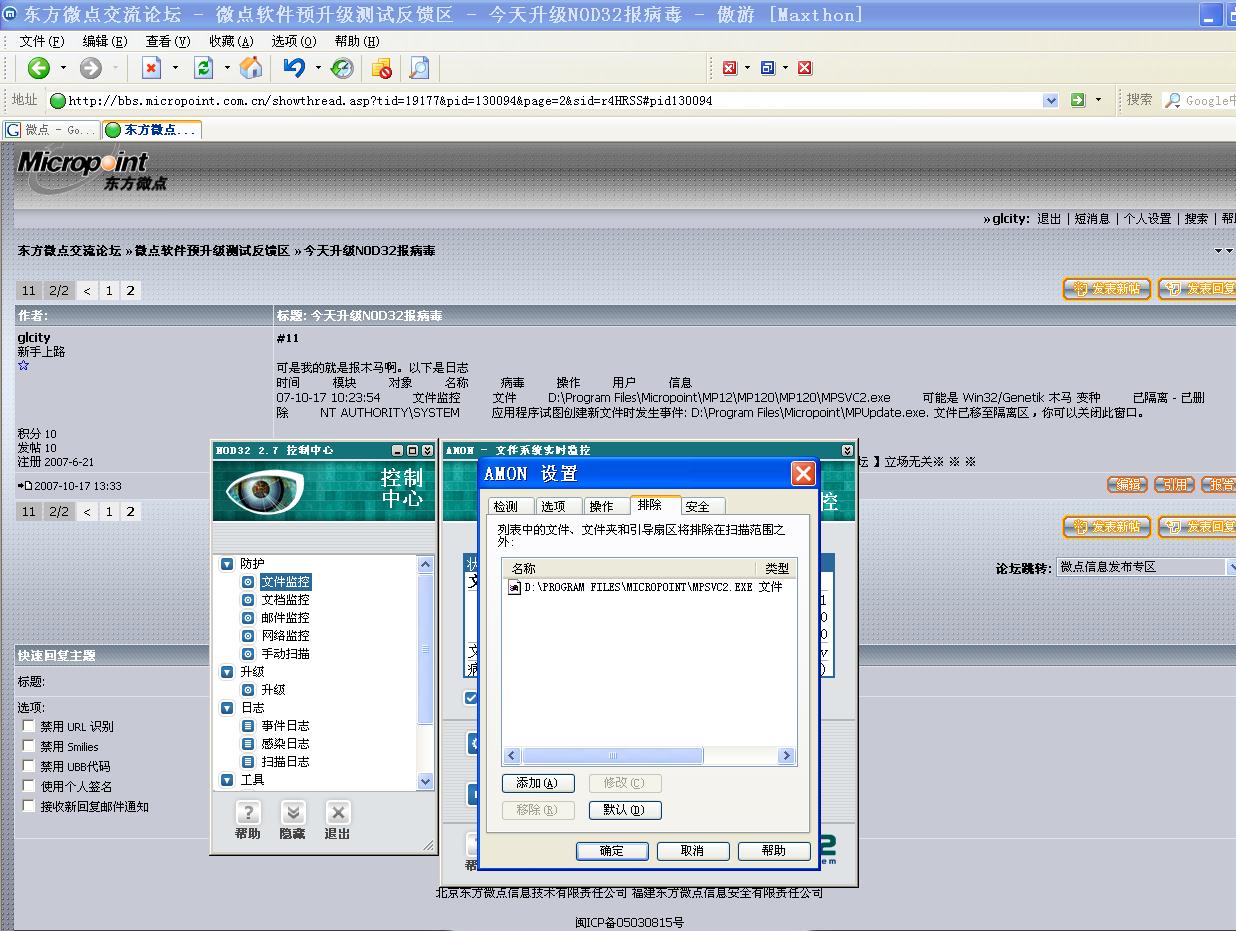1236x931 pixels.
Task: Enable 接收新回复邮件通知 checkbox
Action: click(29, 806)
